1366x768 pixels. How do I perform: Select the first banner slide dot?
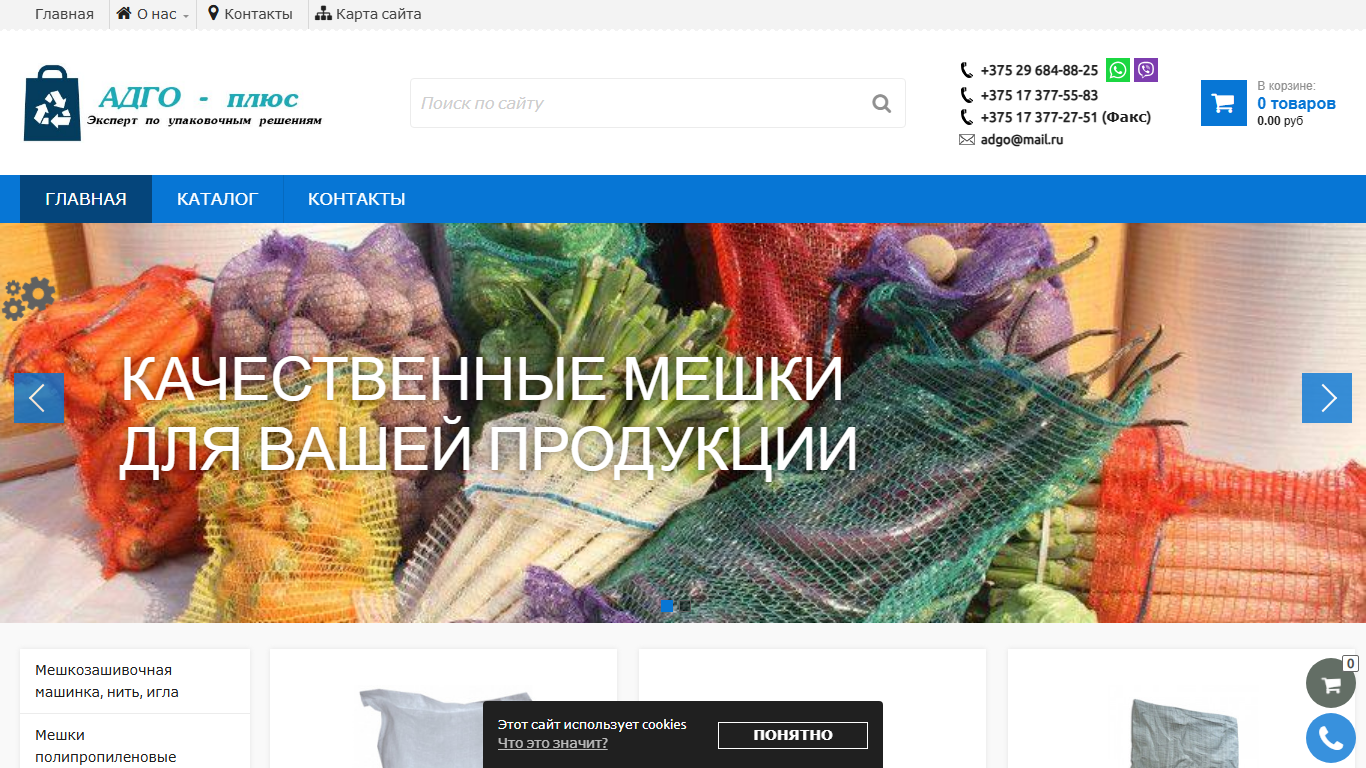(x=667, y=605)
